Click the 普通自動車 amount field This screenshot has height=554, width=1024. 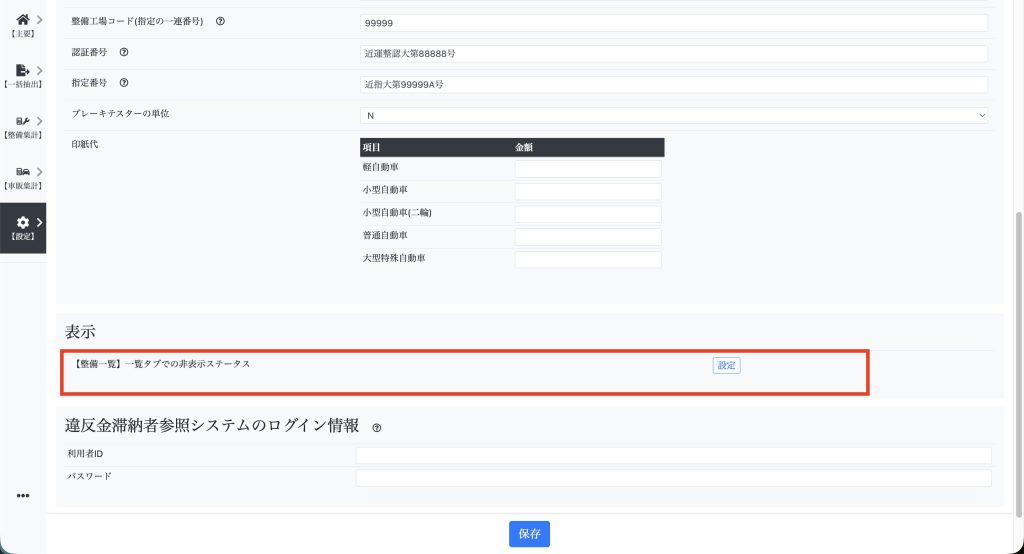pos(588,237)
